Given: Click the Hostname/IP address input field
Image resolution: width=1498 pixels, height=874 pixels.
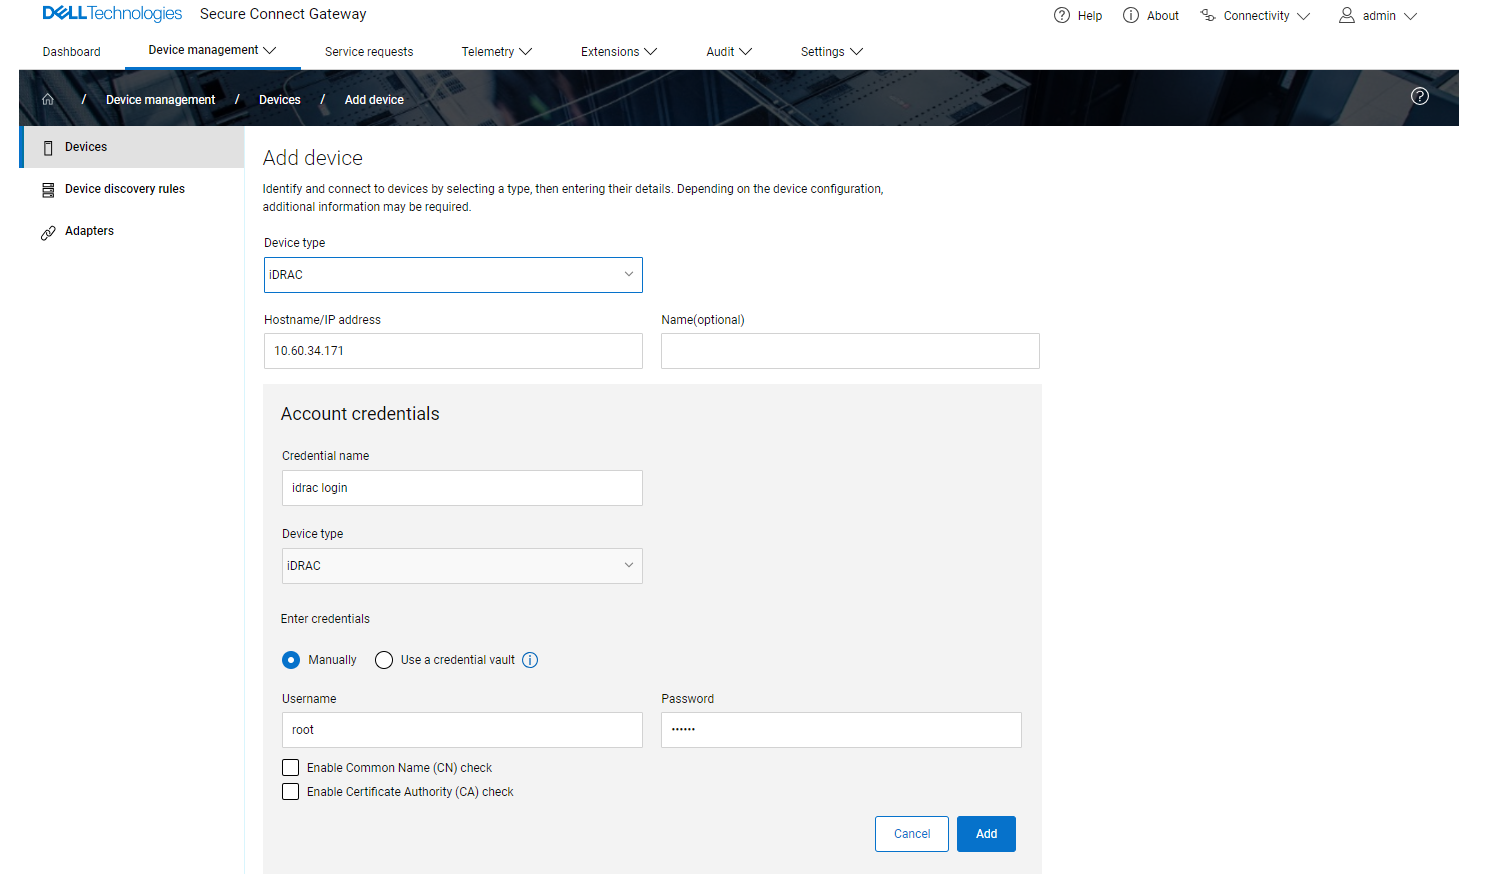Looking at the screenshot, I should 453,350.
